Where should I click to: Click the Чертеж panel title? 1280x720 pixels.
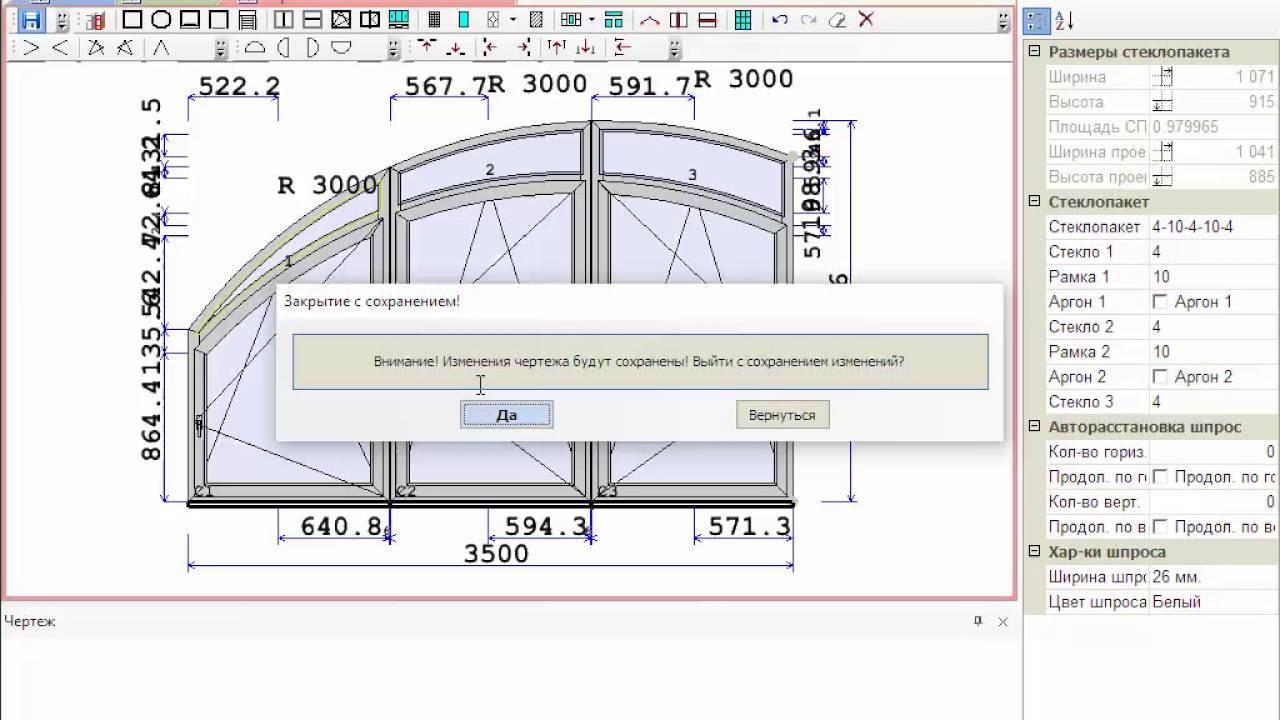coord(30,622)
